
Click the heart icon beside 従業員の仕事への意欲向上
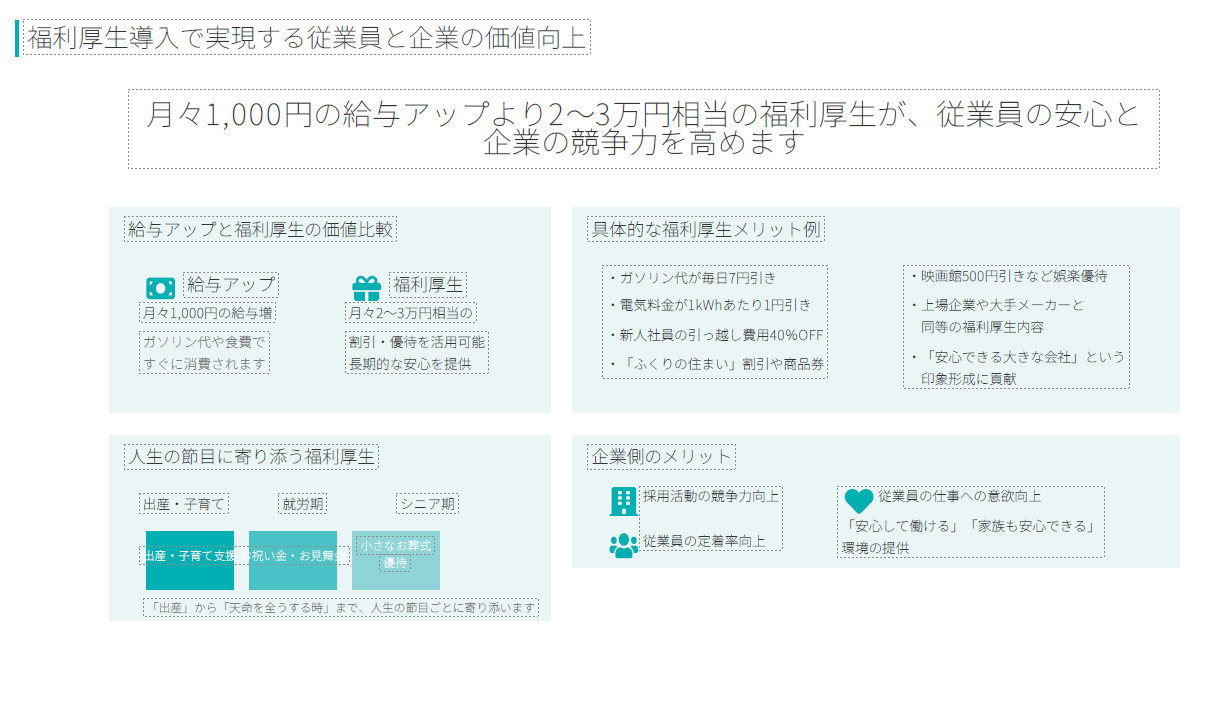858,501
